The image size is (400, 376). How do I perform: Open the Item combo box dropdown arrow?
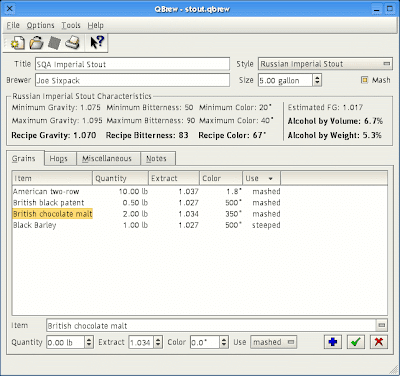pyautogui.click(x=382, y=325)
